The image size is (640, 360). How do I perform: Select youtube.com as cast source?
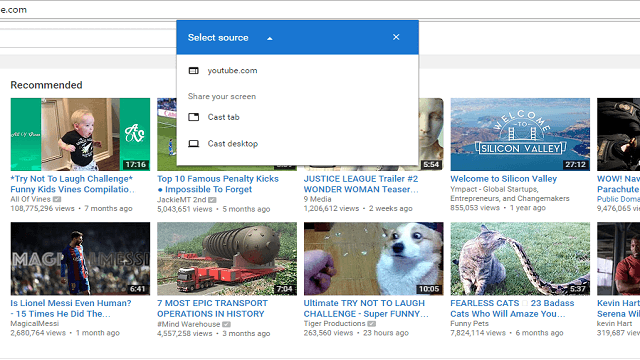click(x=298, y=71)
